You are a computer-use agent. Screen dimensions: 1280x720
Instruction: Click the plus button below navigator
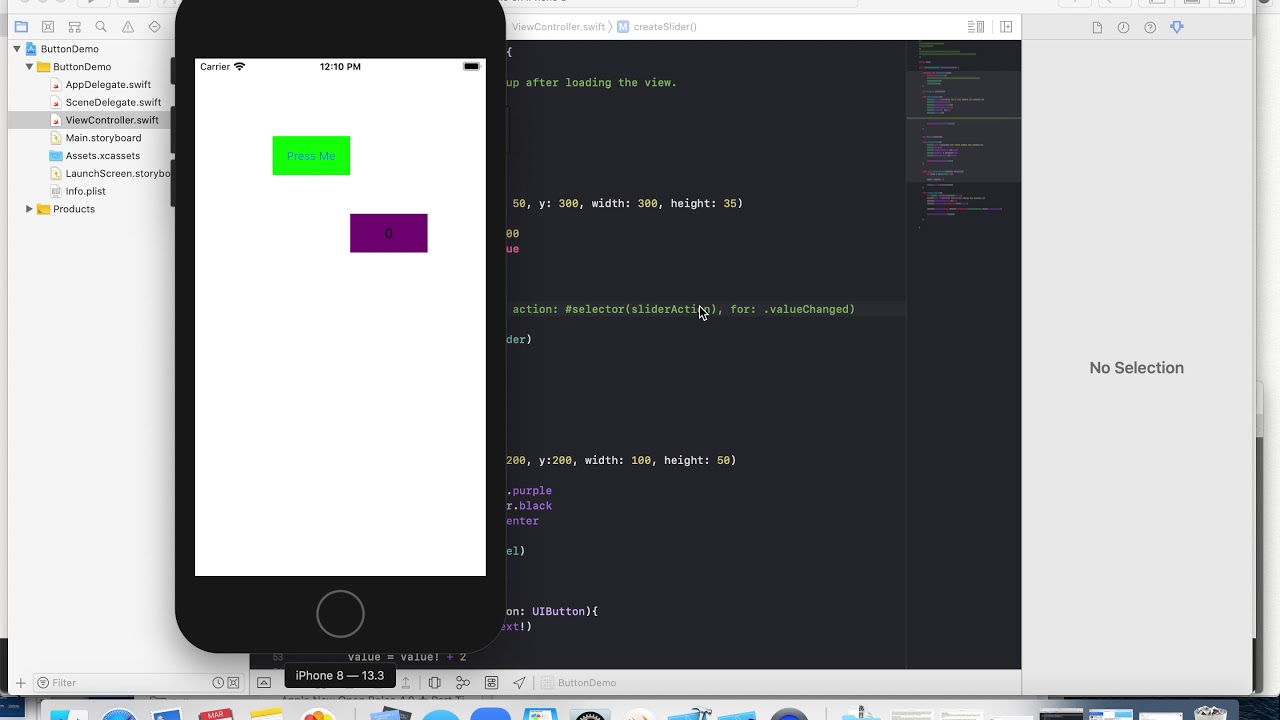(x=21, y=683)
